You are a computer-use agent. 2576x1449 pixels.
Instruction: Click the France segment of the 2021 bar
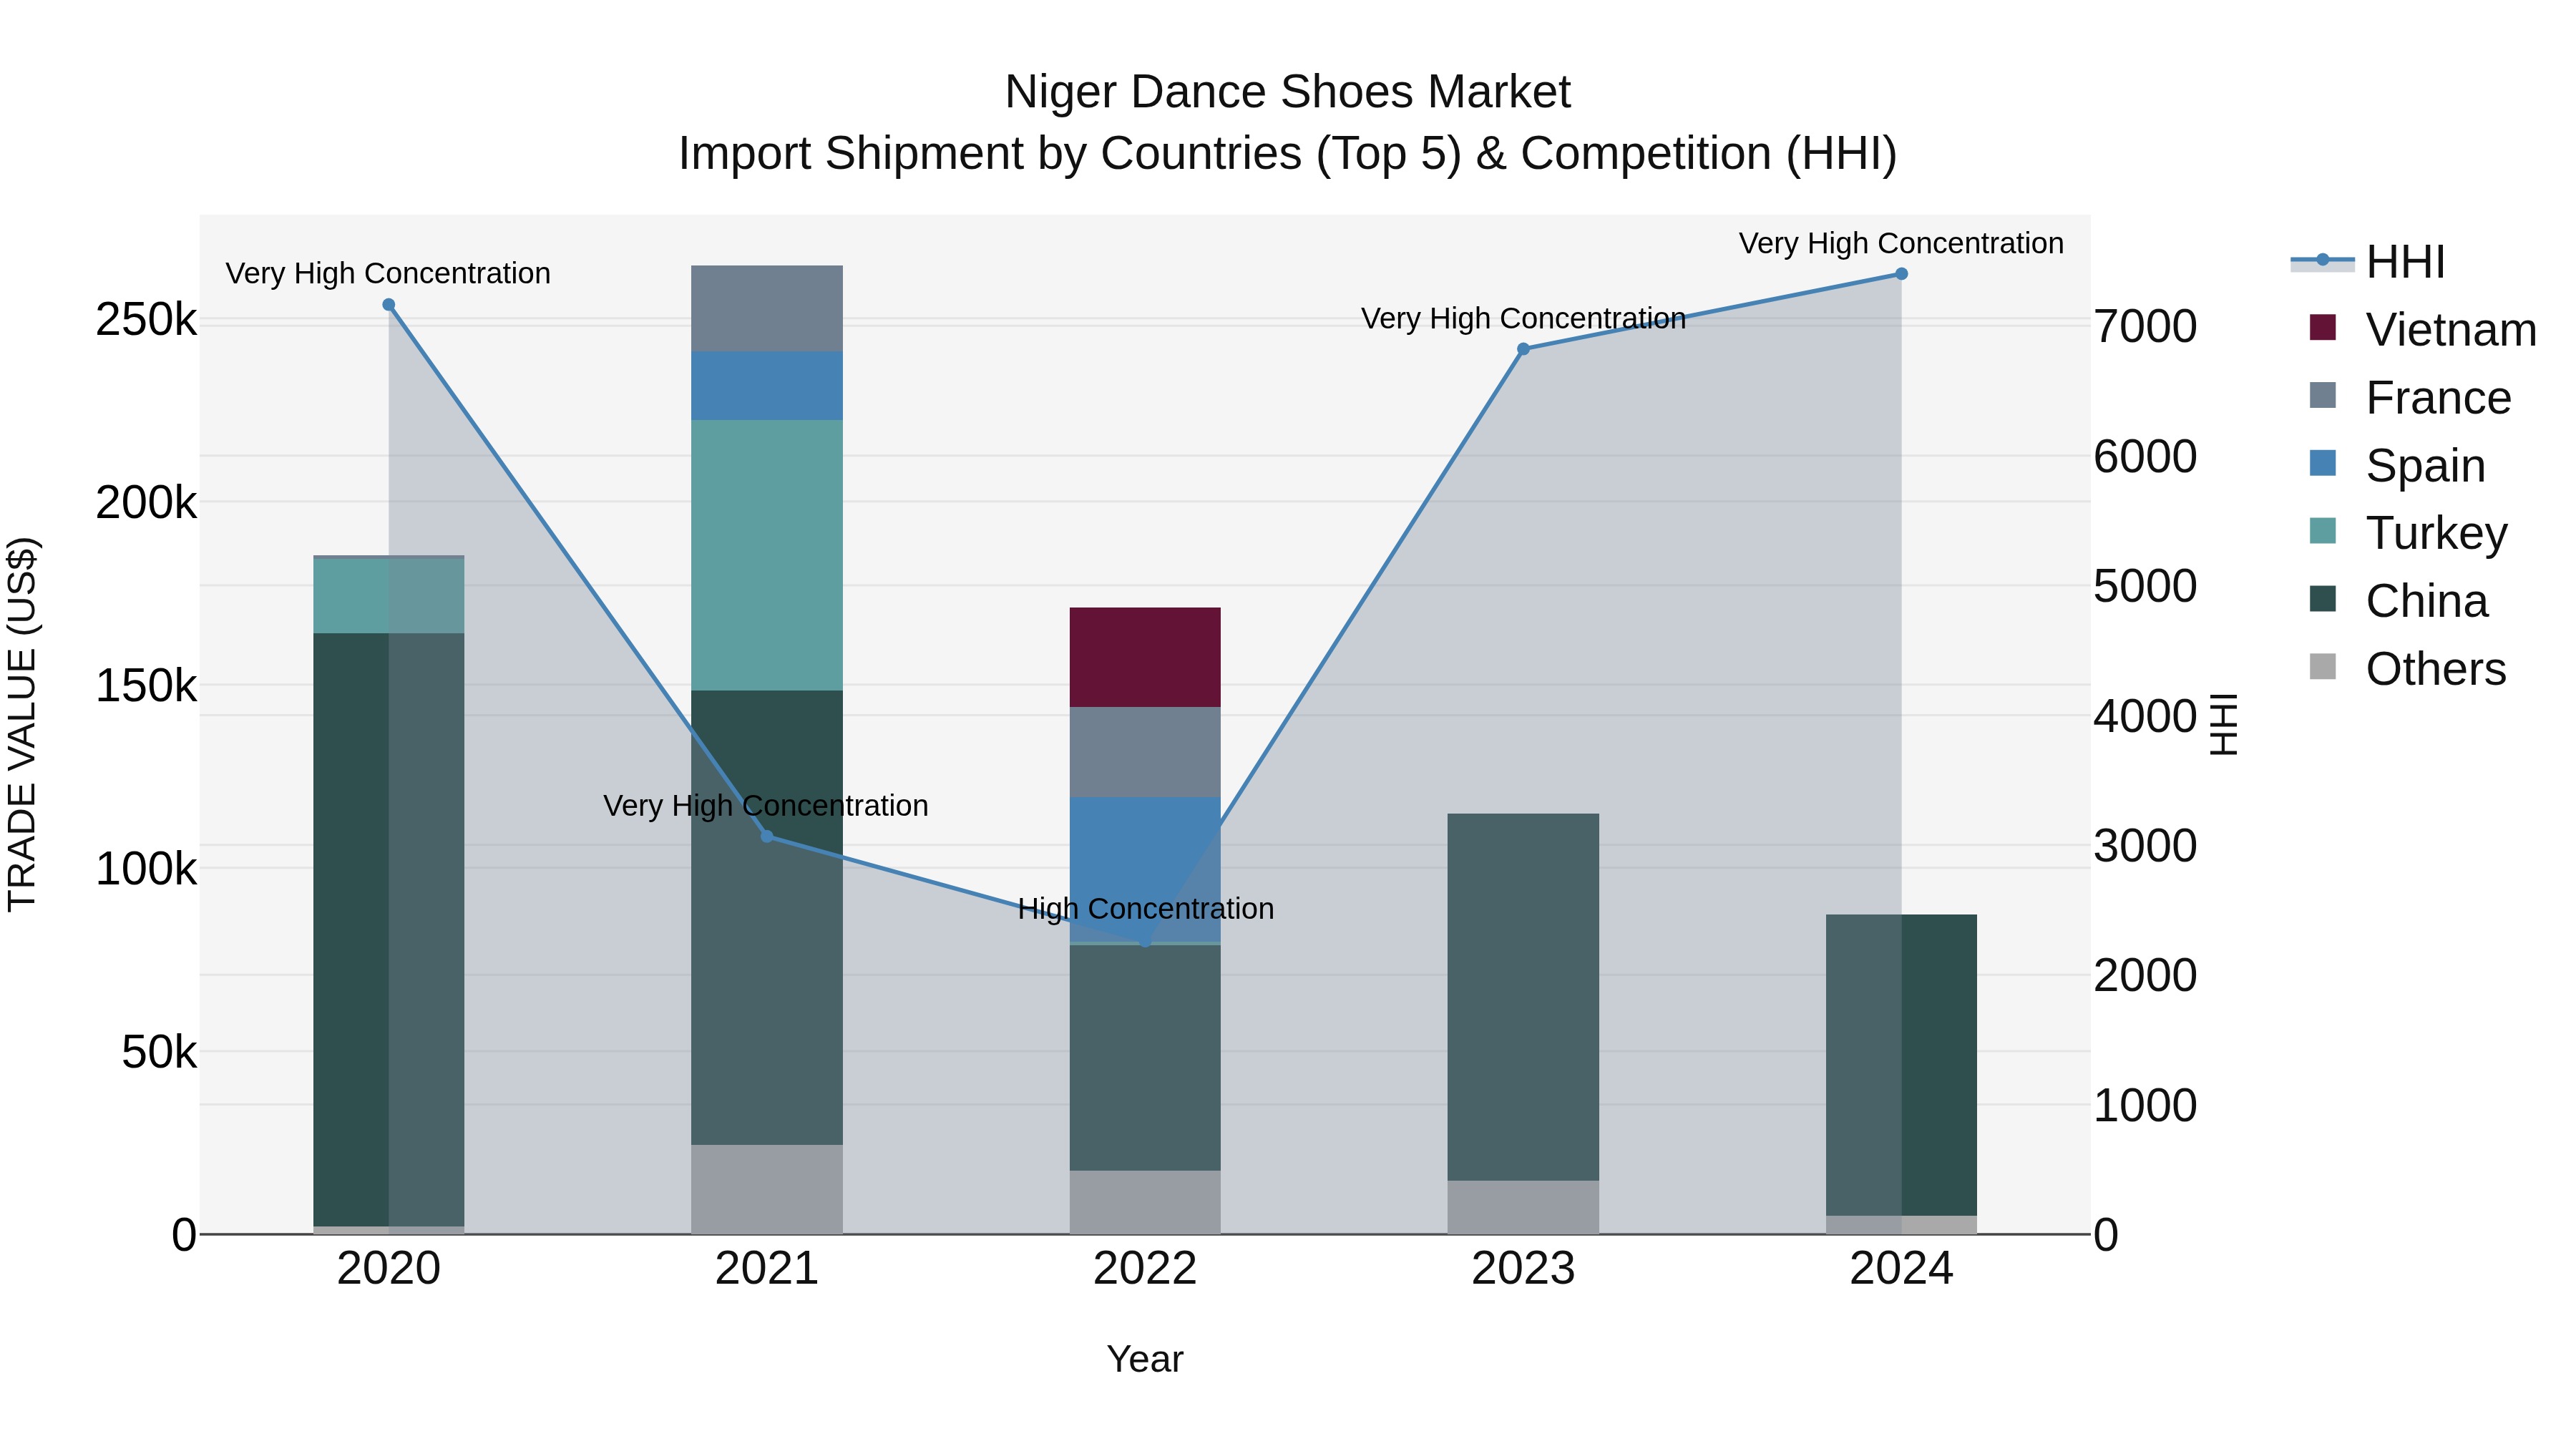767,309
